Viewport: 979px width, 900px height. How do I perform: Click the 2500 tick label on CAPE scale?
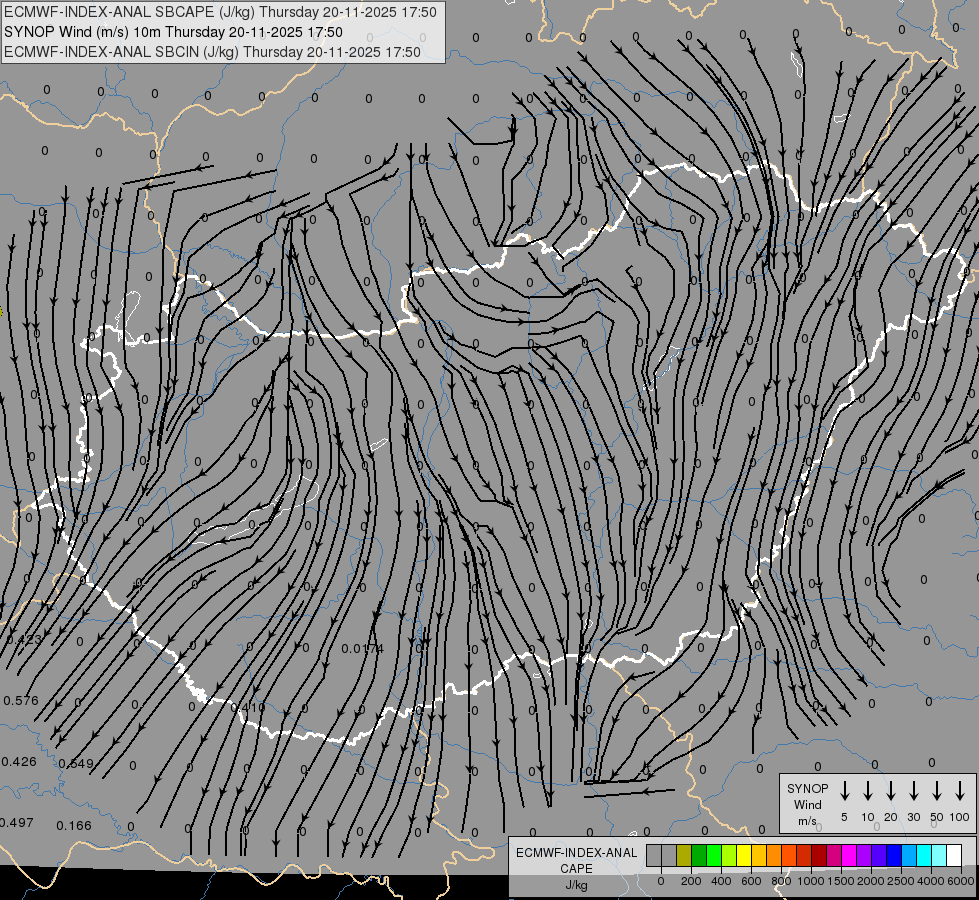tap(901, 881)
